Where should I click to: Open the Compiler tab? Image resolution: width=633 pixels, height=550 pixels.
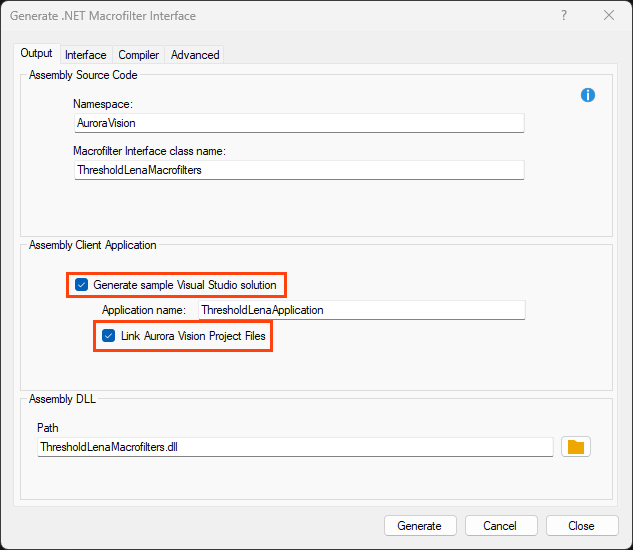click(139, 55)
